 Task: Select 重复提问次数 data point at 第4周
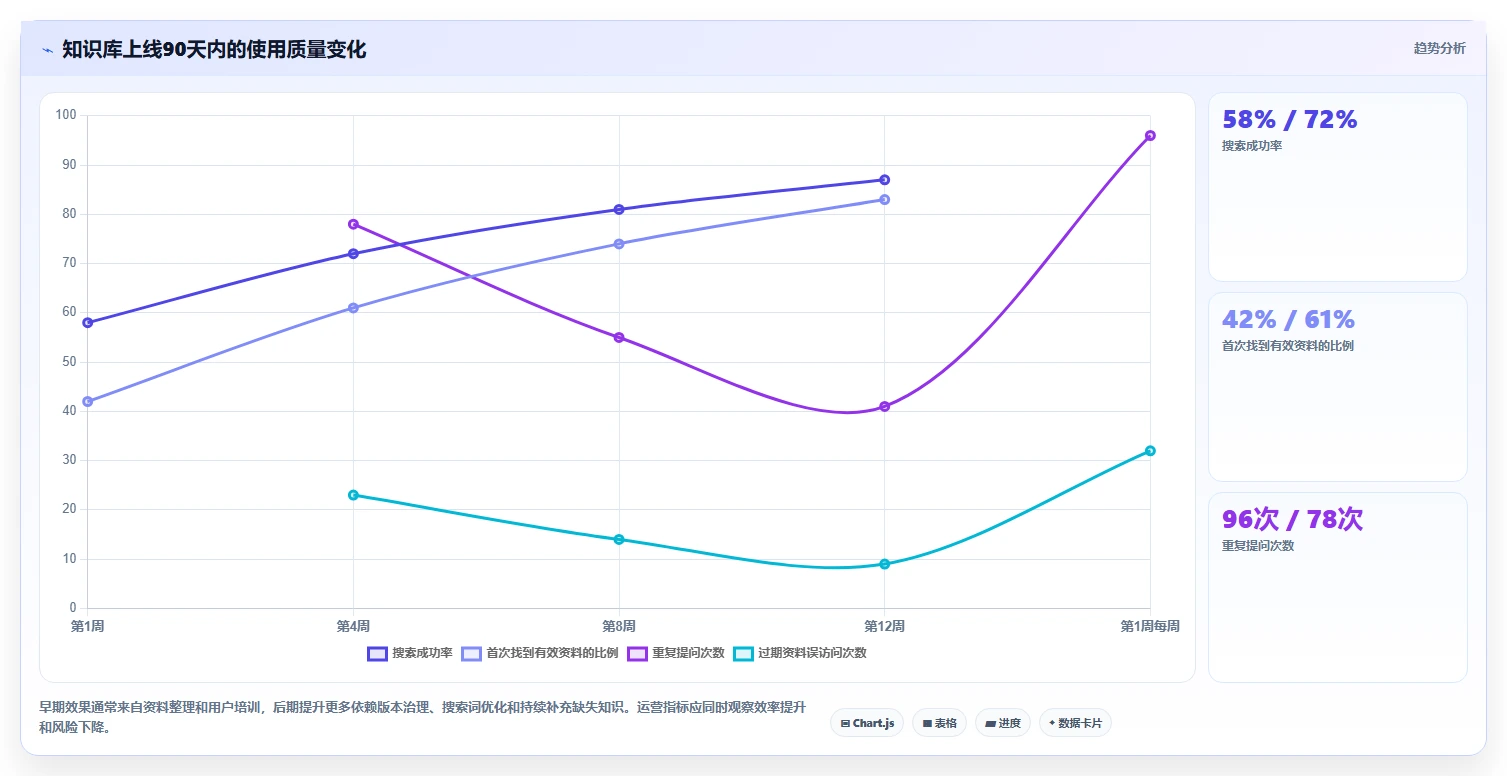click(353, 224)
